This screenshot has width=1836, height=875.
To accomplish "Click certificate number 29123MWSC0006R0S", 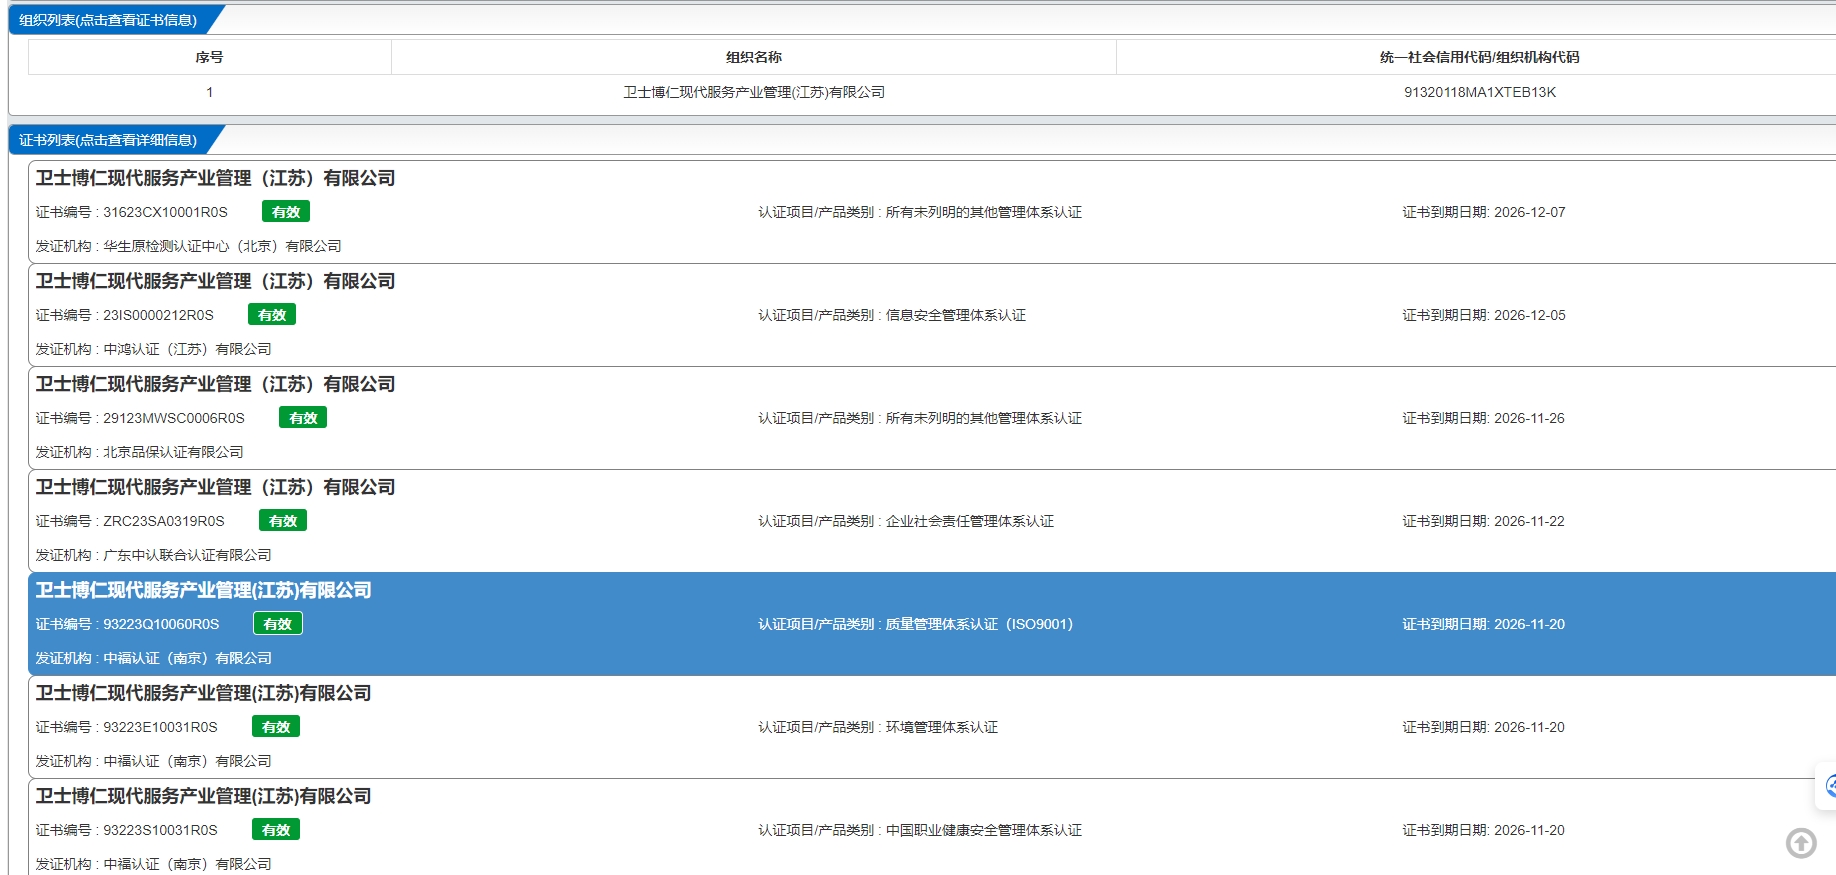I will tap(173, 418).
